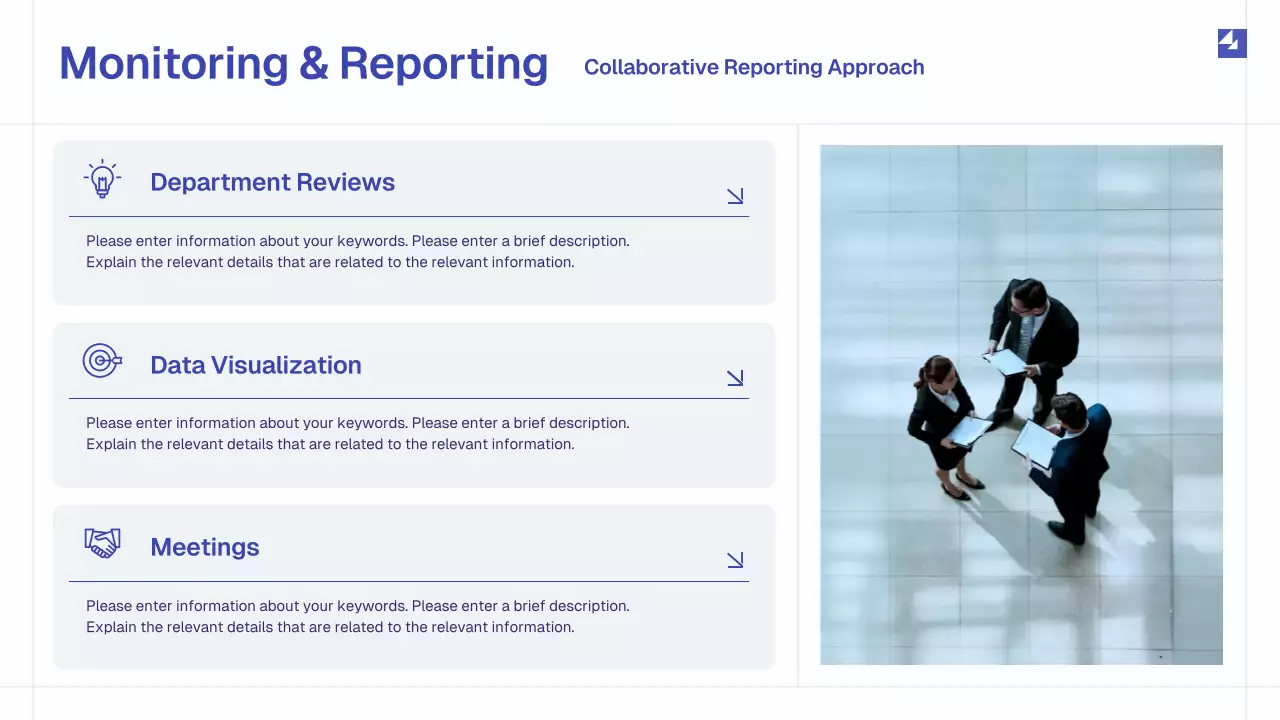
Task: Click the diagonal arrow on Department Reviews card
Action: click(735, 196)
